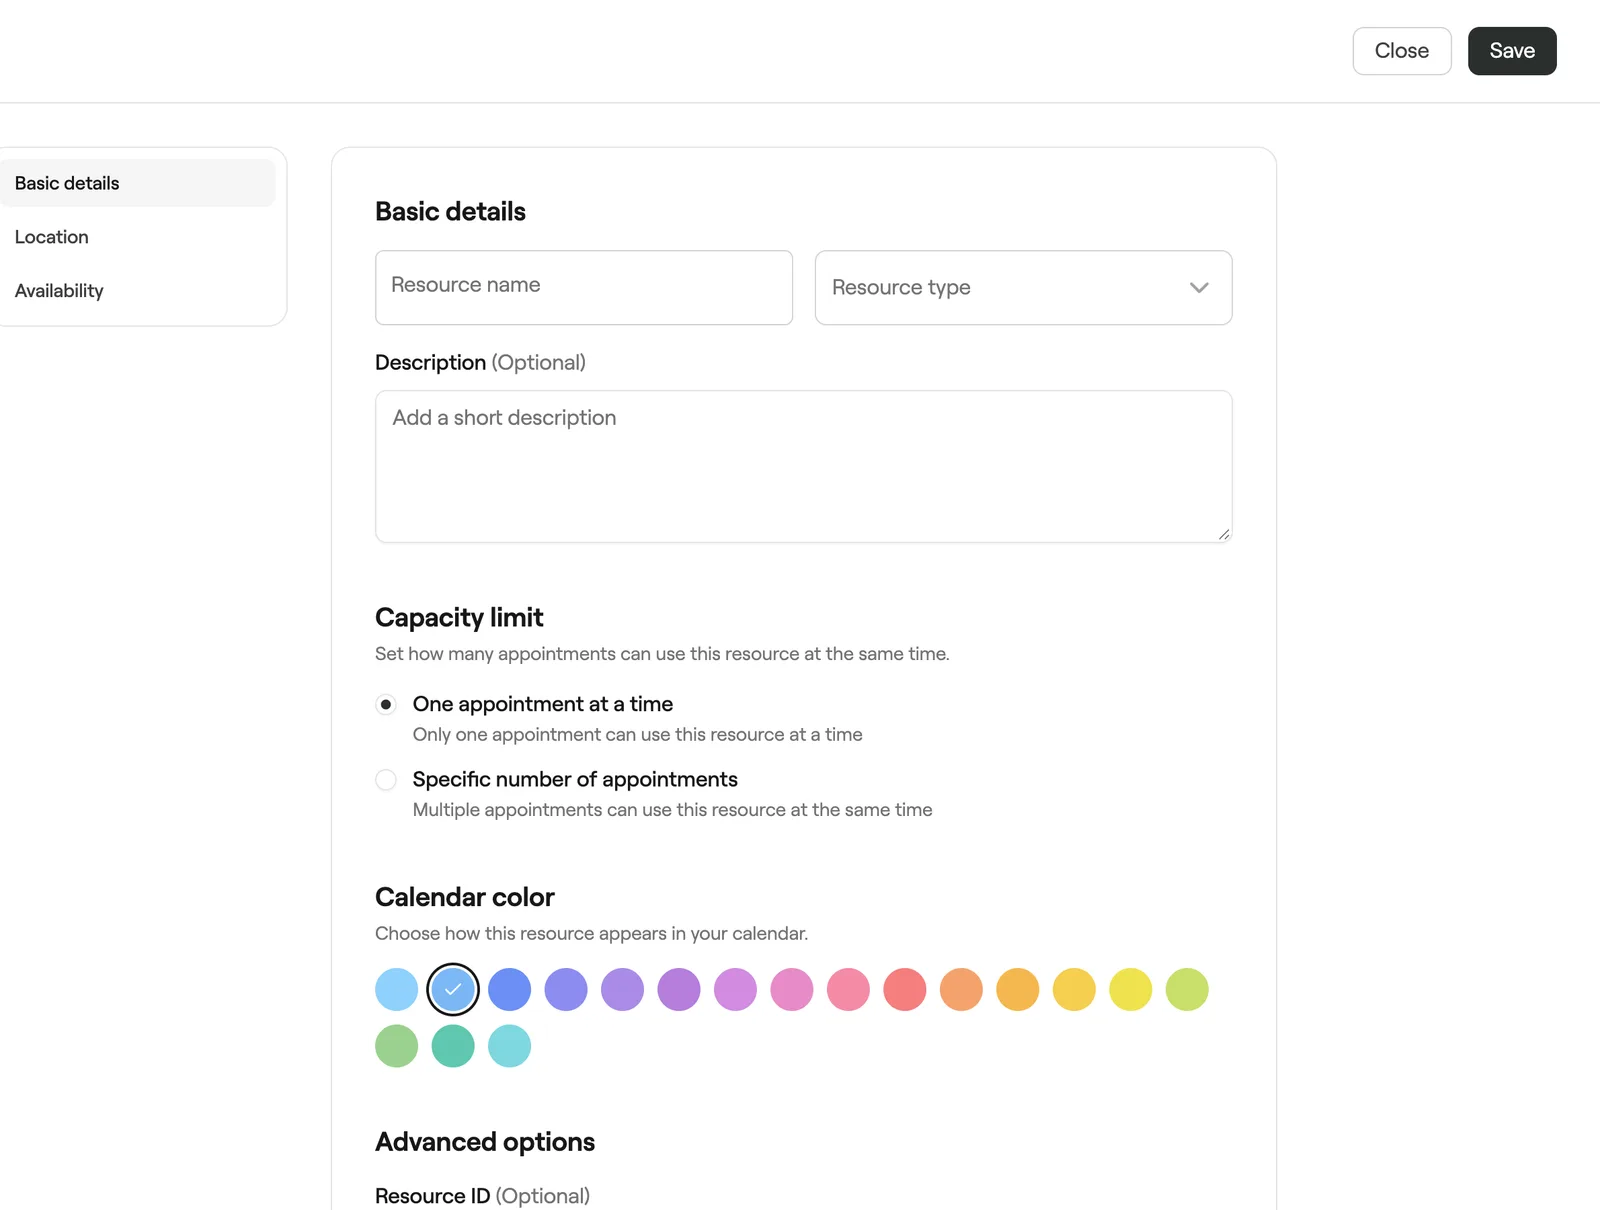
Task: Pick the royal blue color swatch
Action: click(510, 990)
